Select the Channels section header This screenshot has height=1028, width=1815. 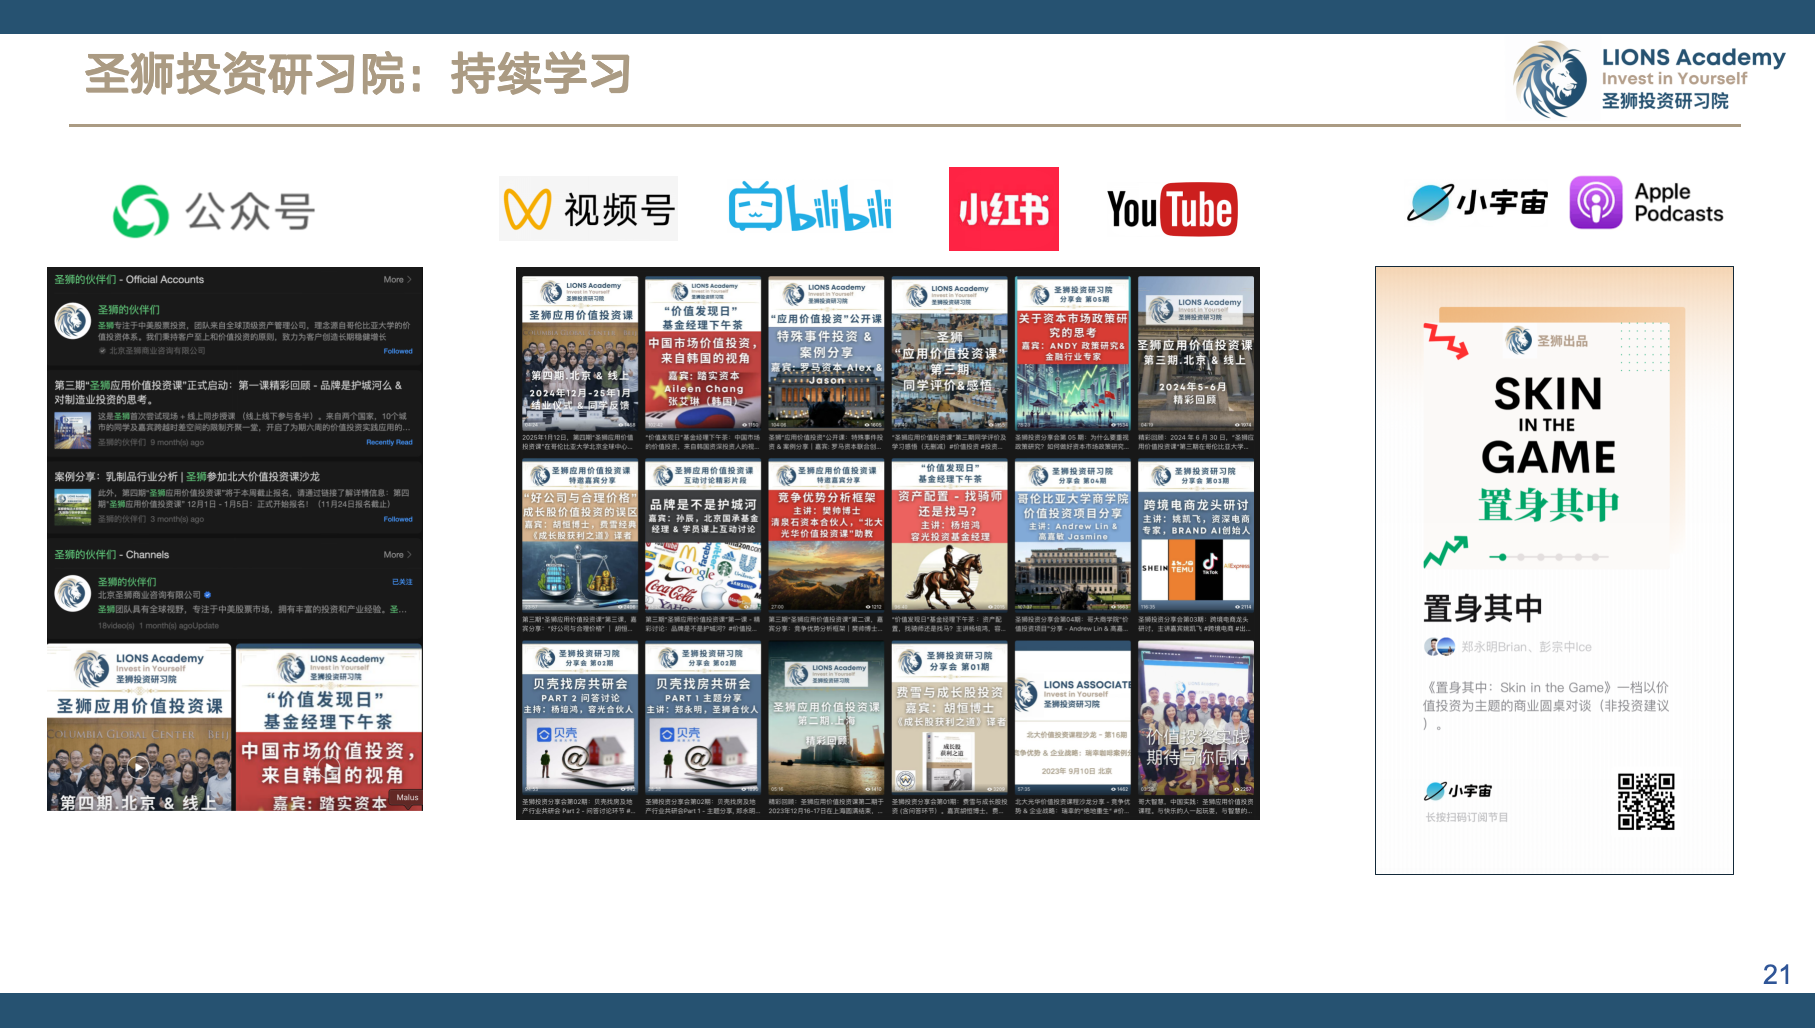112,555
